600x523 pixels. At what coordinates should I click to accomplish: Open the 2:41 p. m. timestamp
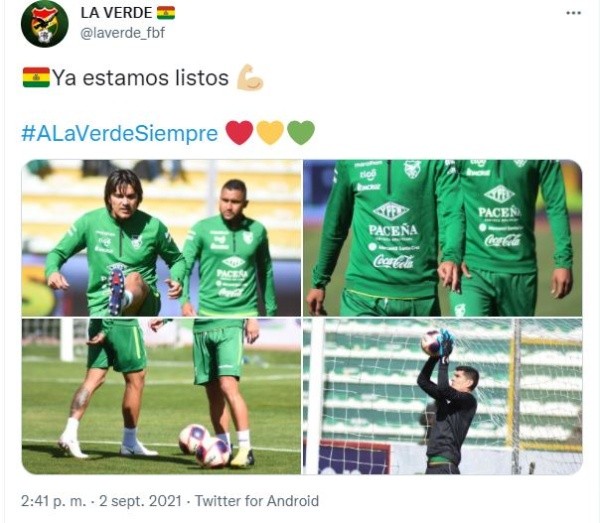54,501
